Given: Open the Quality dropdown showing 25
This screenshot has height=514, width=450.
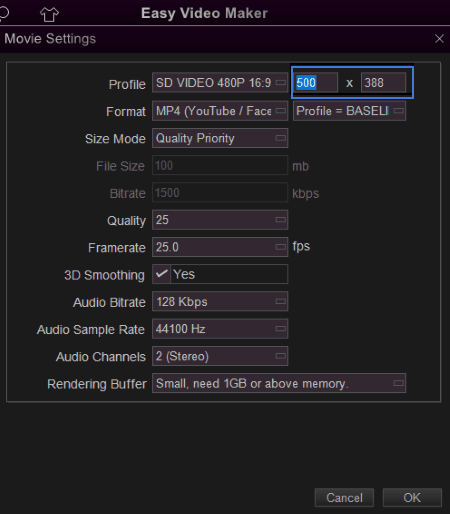Looking at the screenshot, I should [x=220, y=220].
